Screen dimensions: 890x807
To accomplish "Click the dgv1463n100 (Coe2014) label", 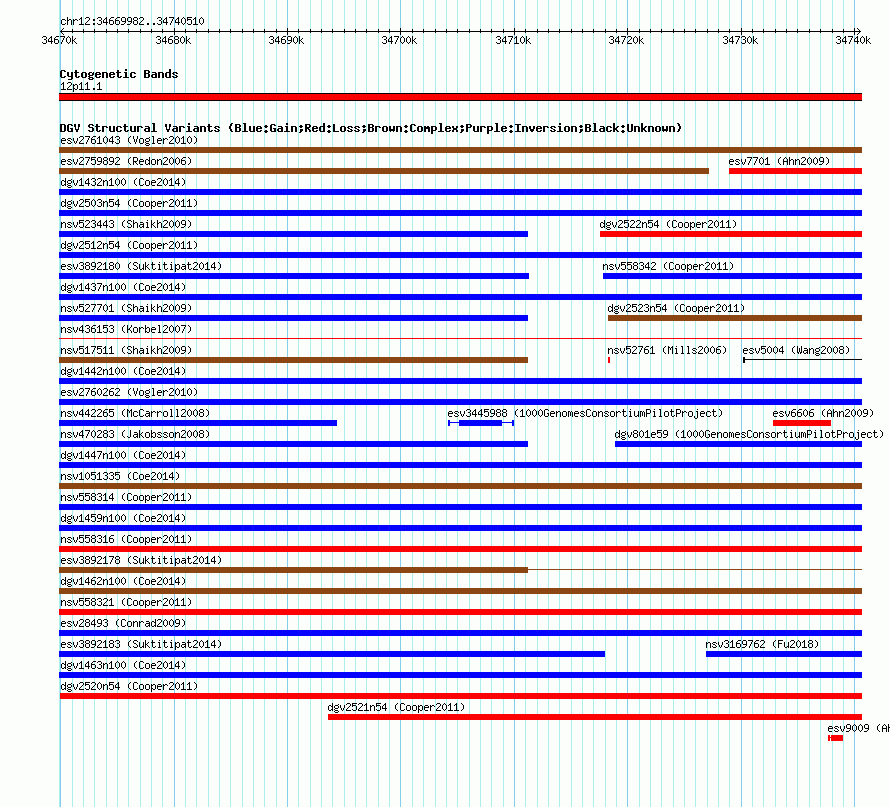I will [123, 665].
